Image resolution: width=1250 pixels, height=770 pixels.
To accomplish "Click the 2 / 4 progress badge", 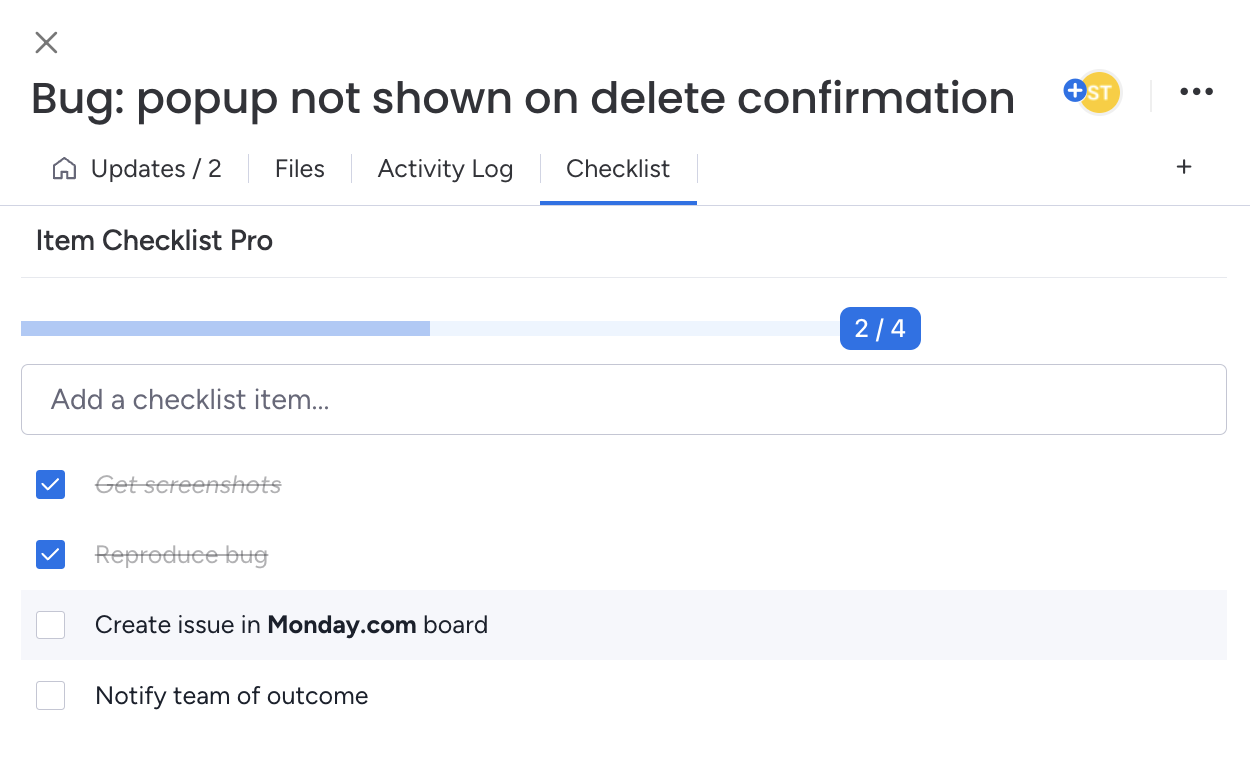I will [x=880, y=329].
